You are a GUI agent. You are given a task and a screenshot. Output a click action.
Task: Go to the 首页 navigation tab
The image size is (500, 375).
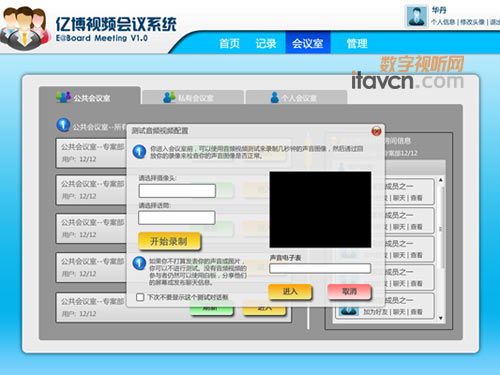coord(229,43)
